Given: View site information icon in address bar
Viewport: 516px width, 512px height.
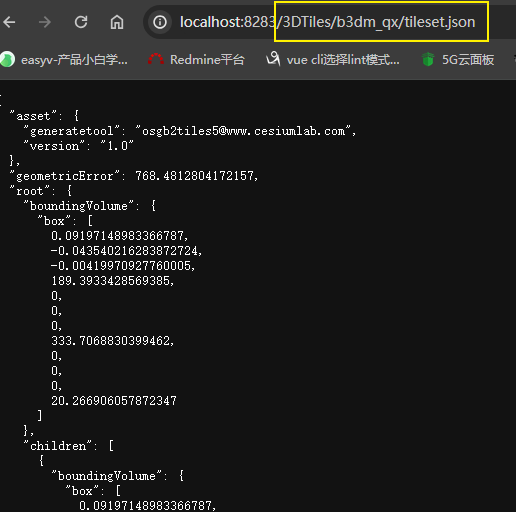Looking at the screenshot, I should [x=160, y=22].
